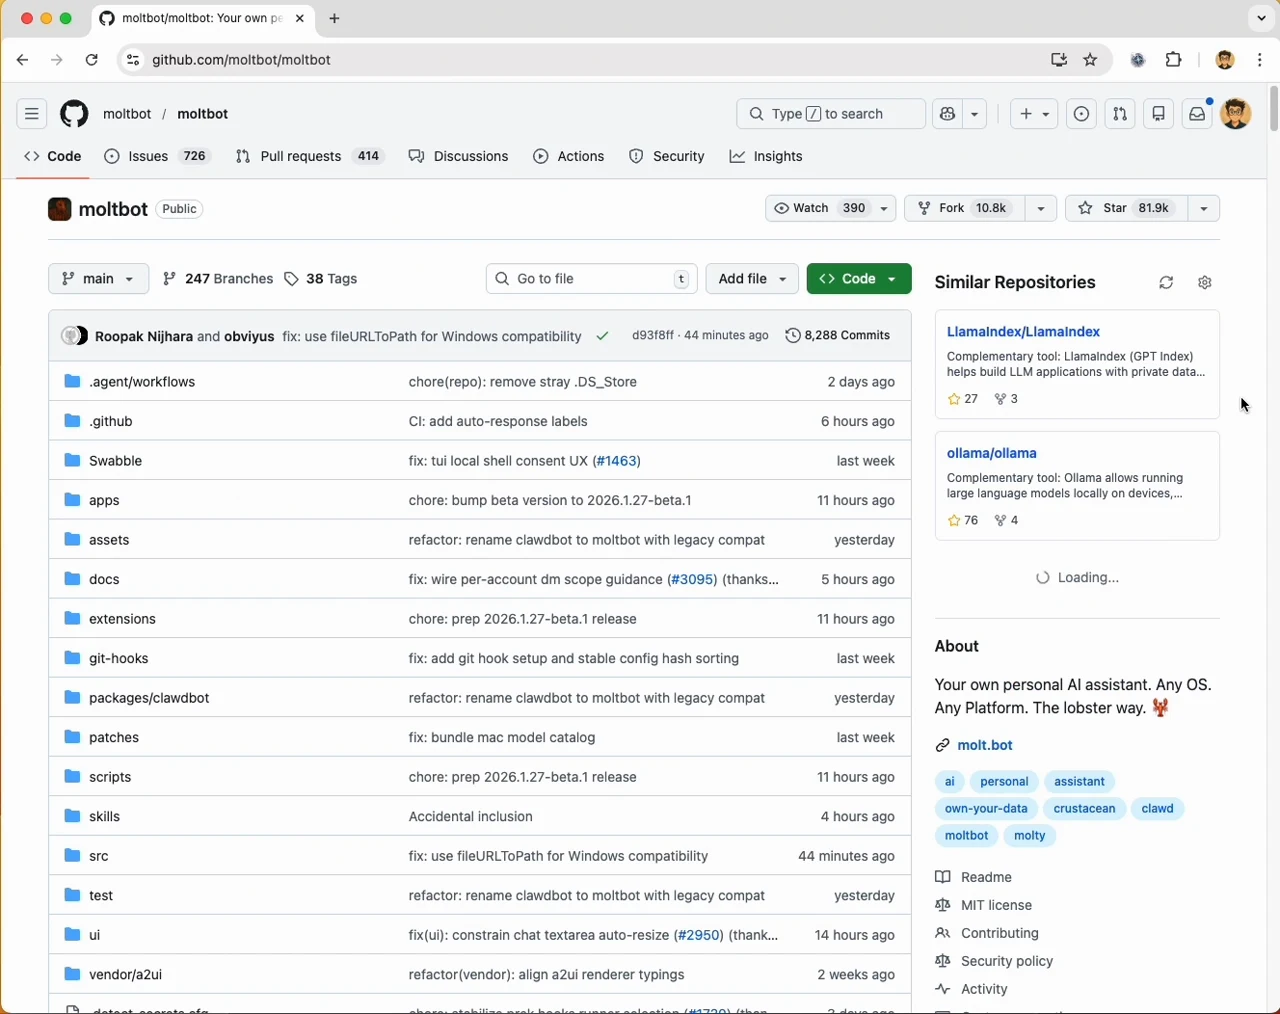
Task: Click the commit status check mark
Action: pyautogui.click(x=603, y=336)
